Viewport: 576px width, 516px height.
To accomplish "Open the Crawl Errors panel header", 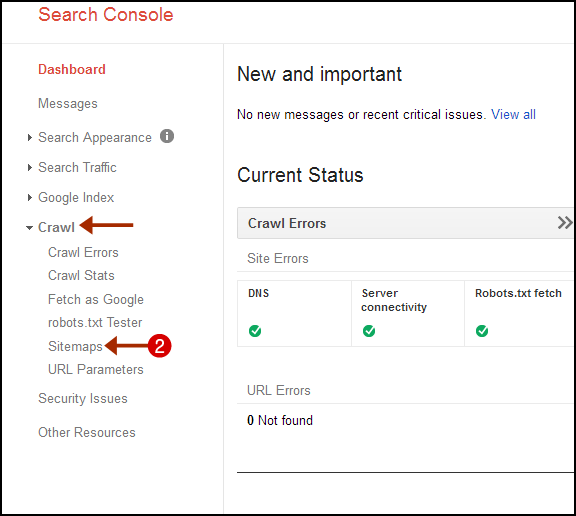I will (x=405, y=223).
